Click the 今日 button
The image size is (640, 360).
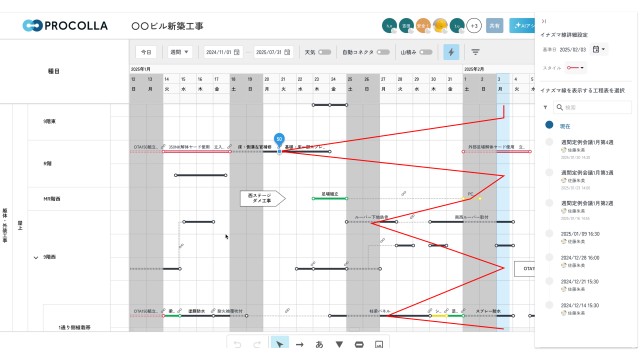pos(146,52)
